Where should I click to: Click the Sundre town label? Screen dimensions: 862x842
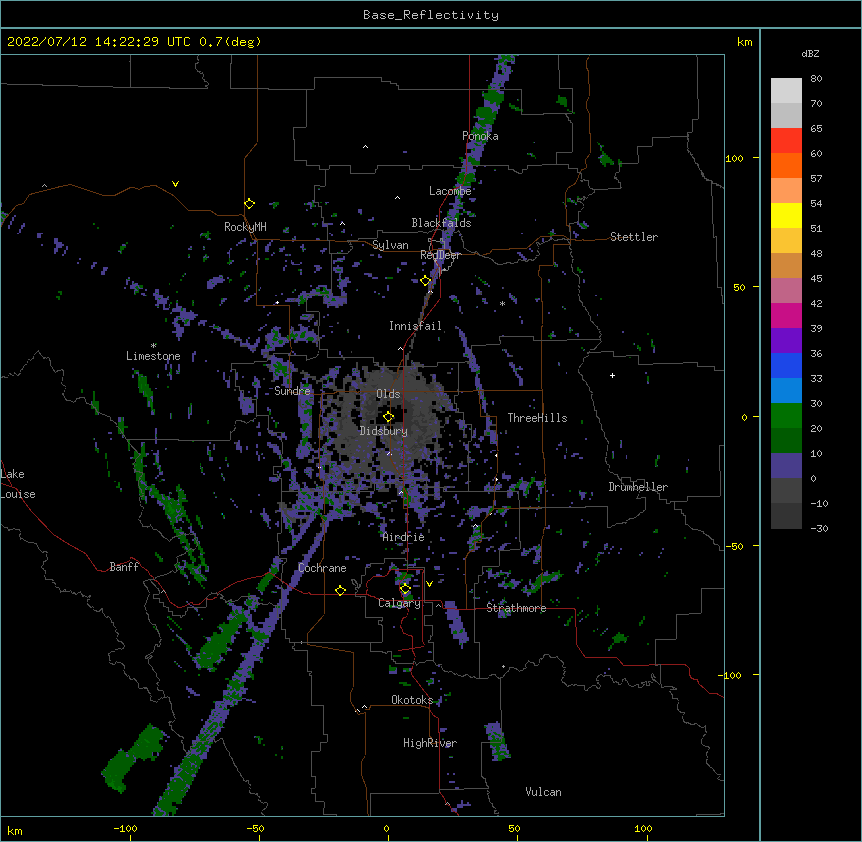(292, 391)
